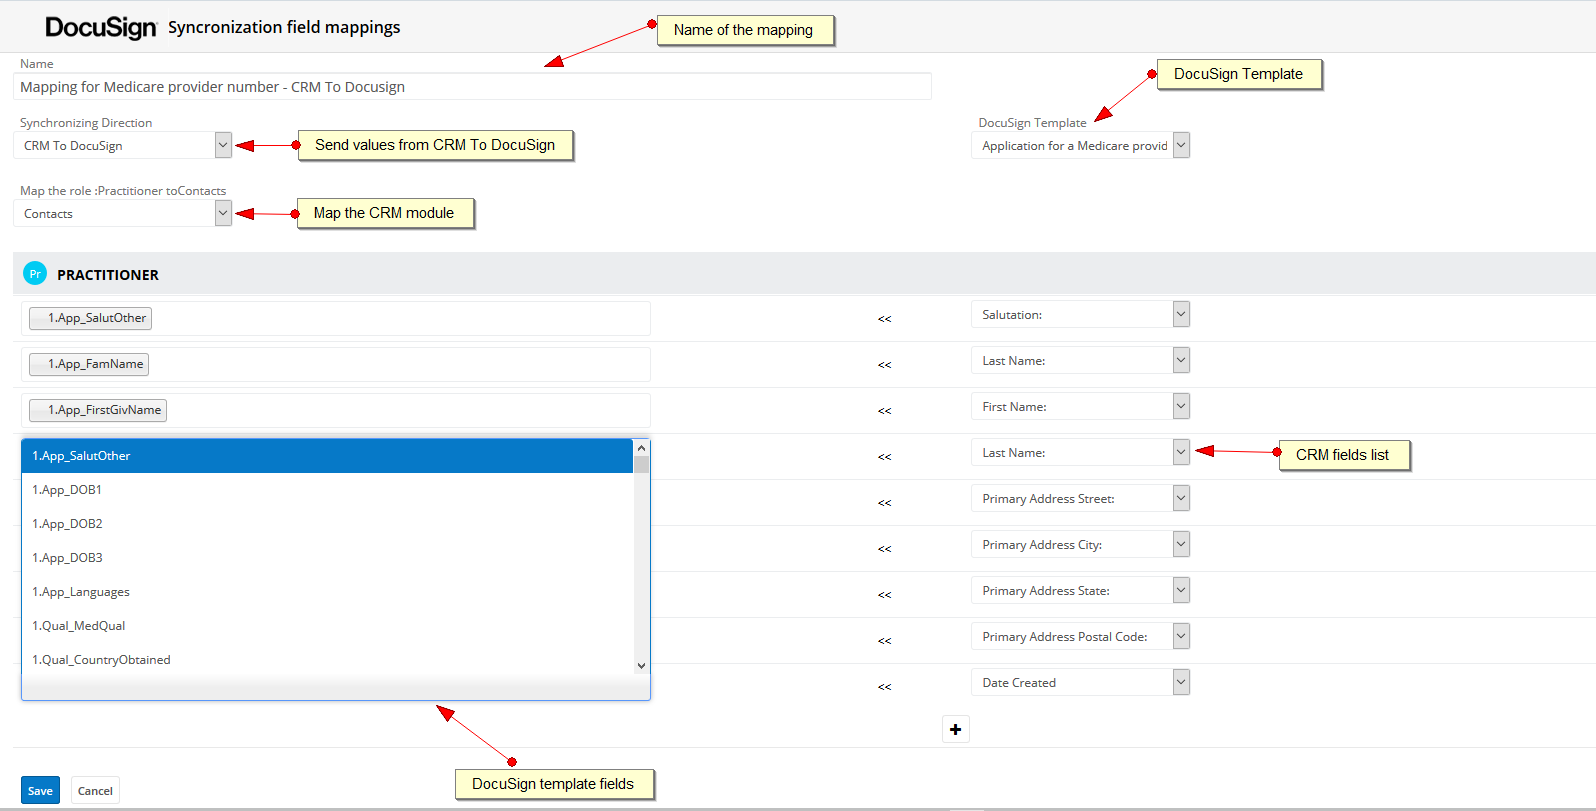This screenshot has height=811, width=1596.
Task: Open Primary Address Postal Code dropdown
Action: pyautogui.click(x=1080, y=636)
